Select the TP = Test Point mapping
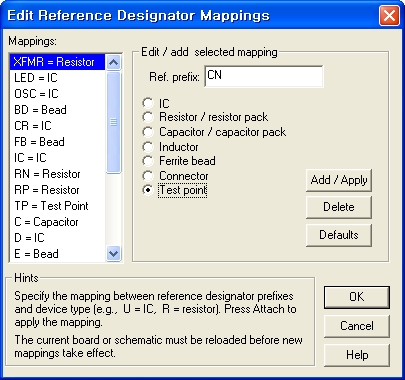 pos(57,206)
